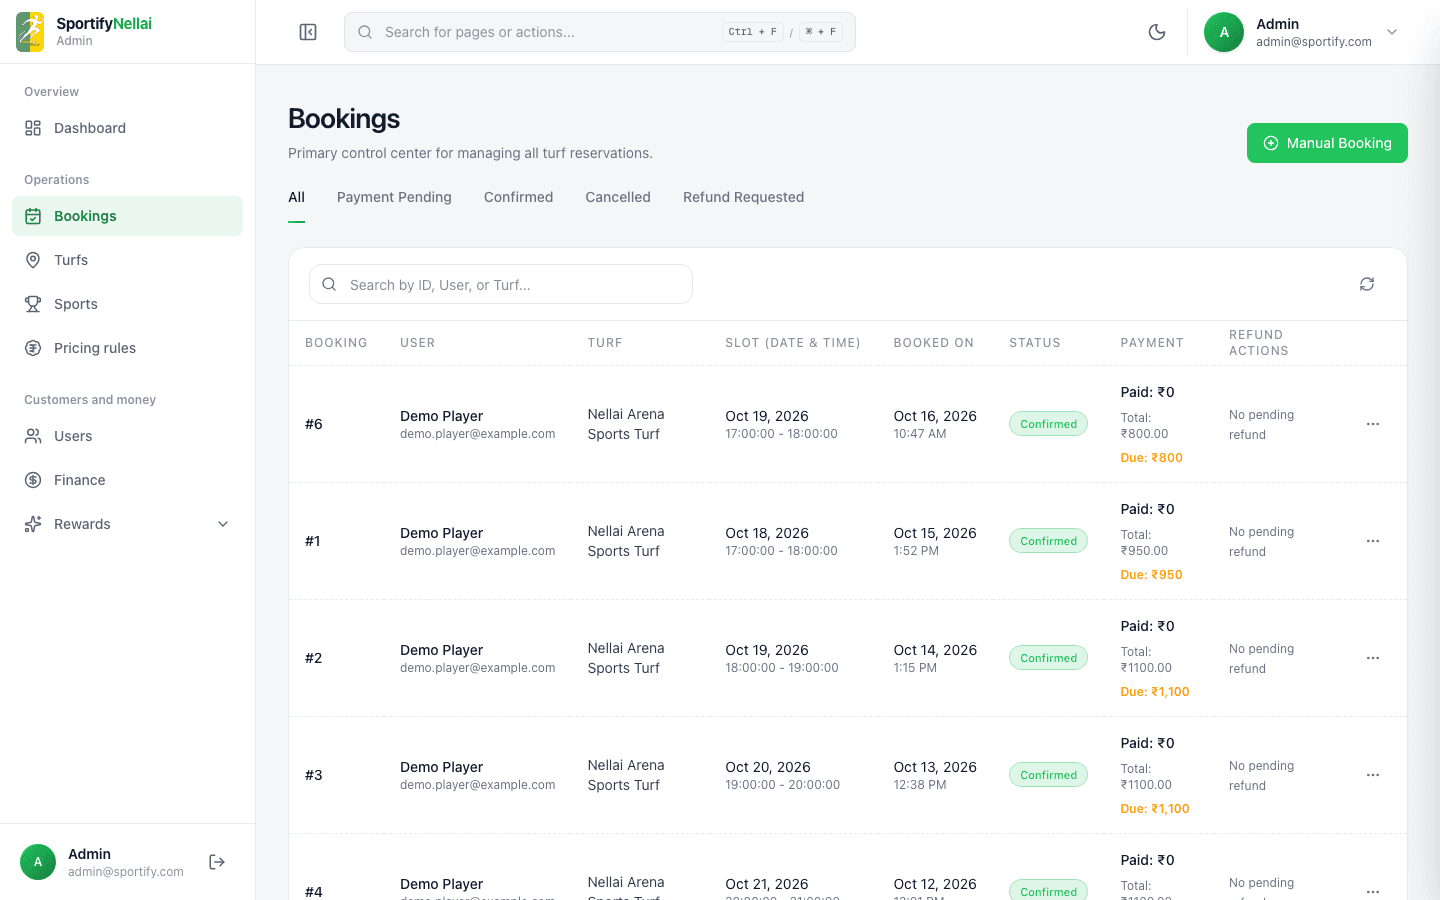Focus the search for pages or actions box
Image resolution: width=1440 pixels, height=900 pixels.
(x=600, y=32)
